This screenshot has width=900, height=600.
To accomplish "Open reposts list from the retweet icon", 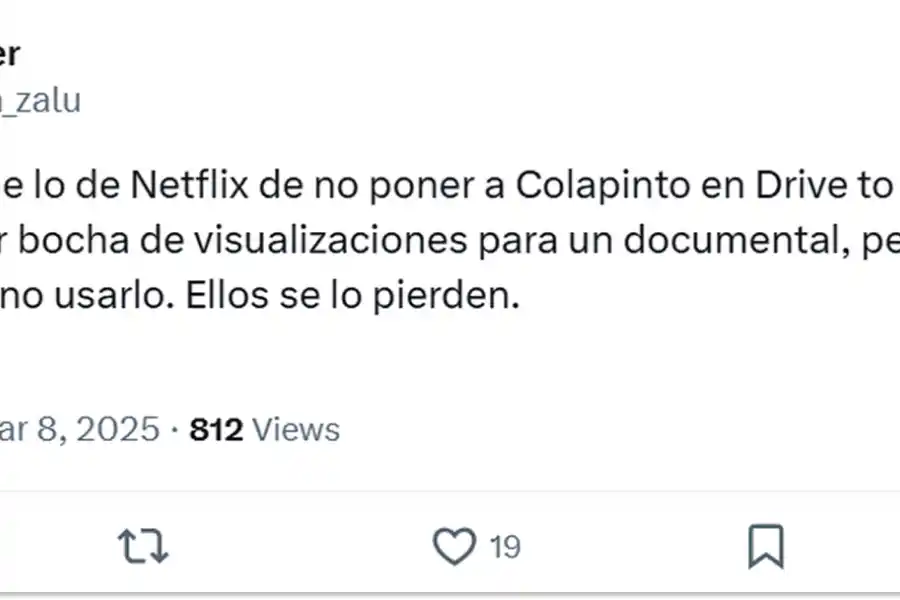I will (x=143, y=547).
